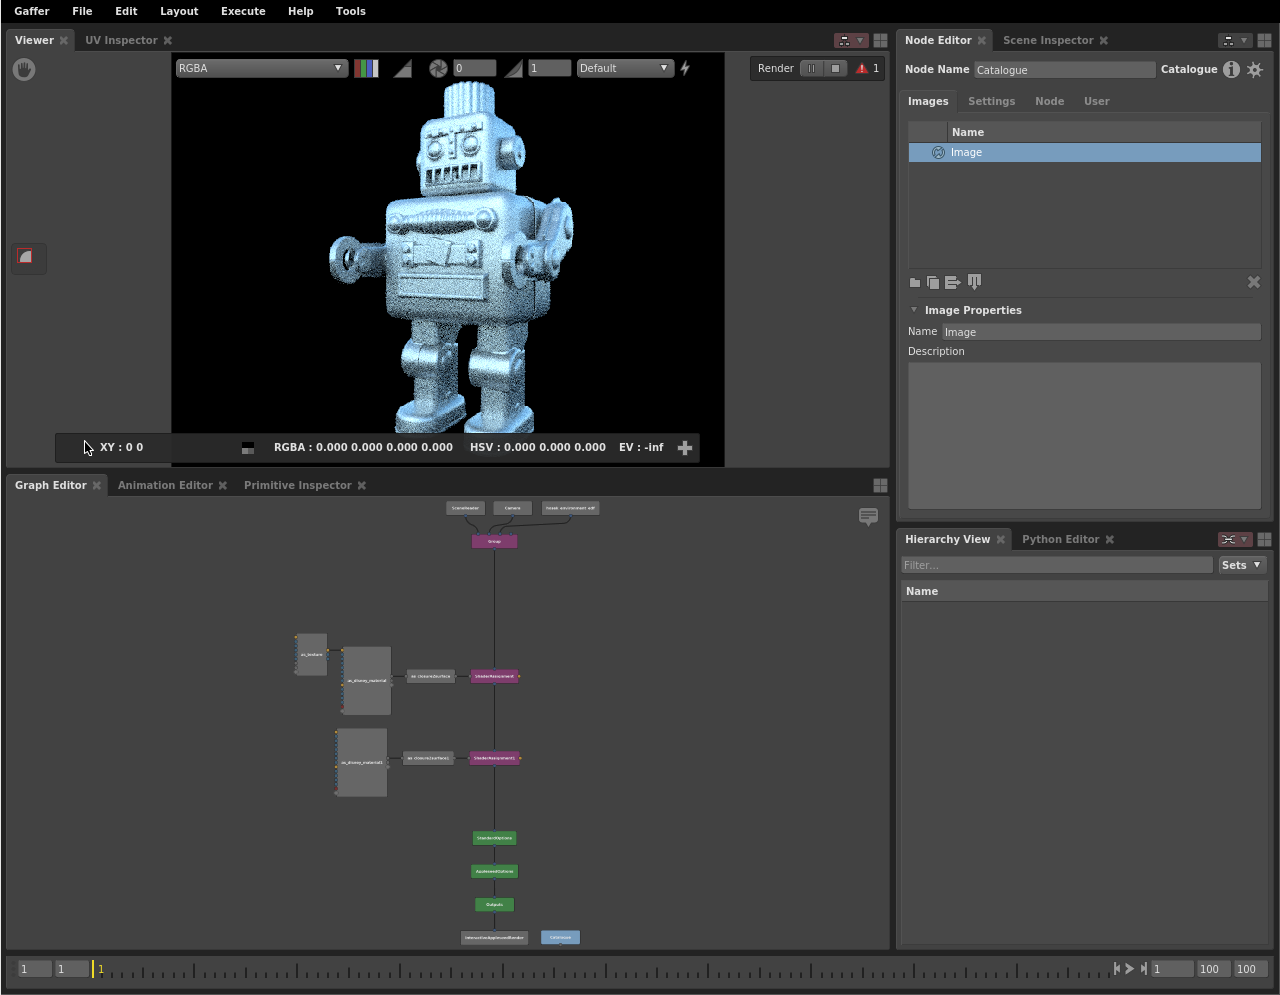Click the extract image down-arrow icon
The image size is (1280, 995).
pos(974,282)
